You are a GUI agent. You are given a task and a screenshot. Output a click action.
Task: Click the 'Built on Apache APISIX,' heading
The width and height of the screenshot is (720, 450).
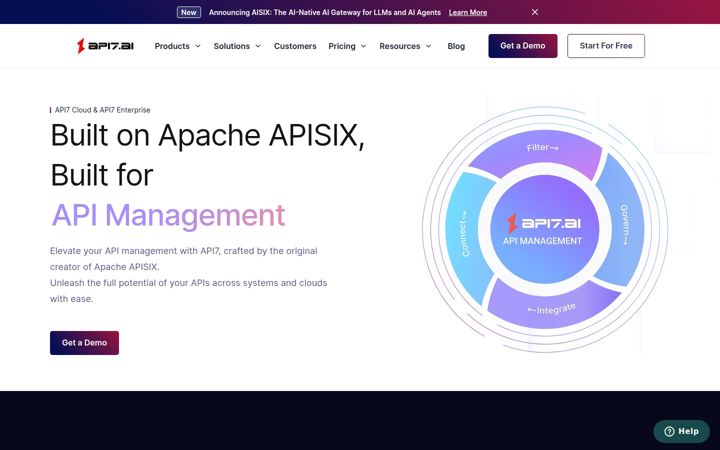(207, 135)
